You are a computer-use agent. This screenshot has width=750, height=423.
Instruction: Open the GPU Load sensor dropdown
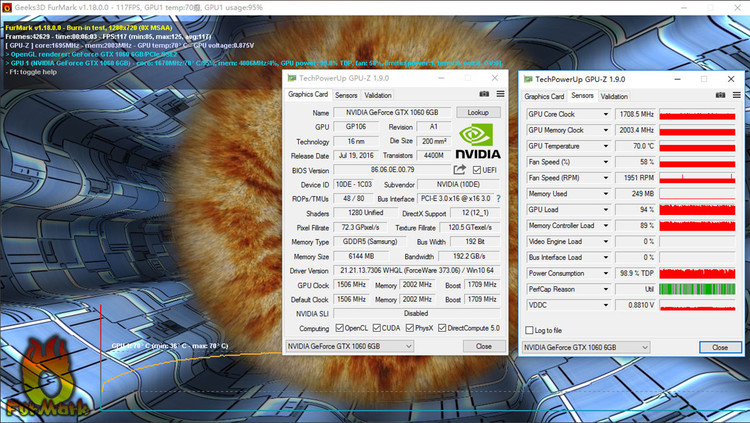(x=606, y=210)
